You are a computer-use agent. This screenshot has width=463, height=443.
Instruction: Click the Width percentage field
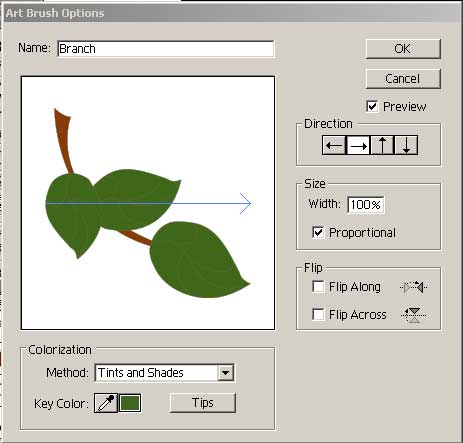[366, 204]
